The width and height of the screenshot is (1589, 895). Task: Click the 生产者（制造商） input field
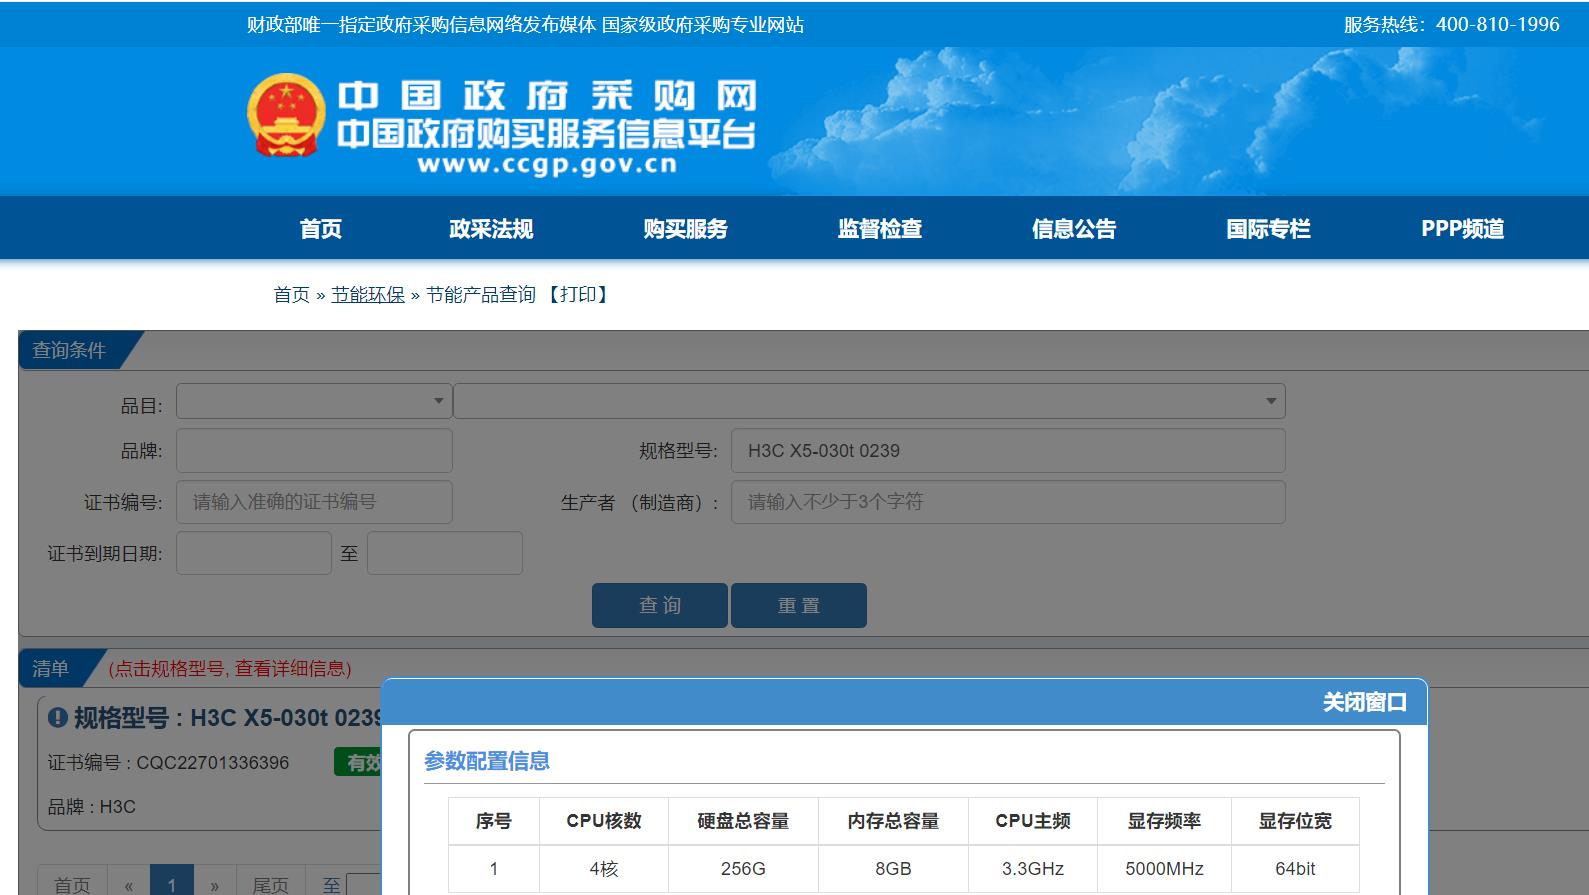(x=1008, y=502)
